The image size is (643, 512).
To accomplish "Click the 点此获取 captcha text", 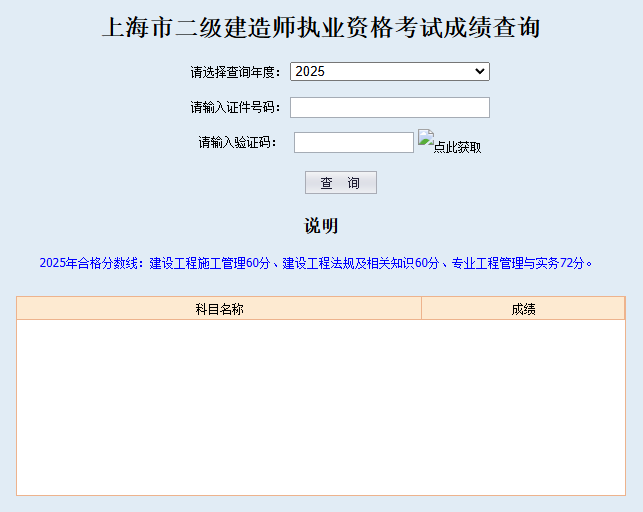I will pyautogui.click(x=457, y=147).
